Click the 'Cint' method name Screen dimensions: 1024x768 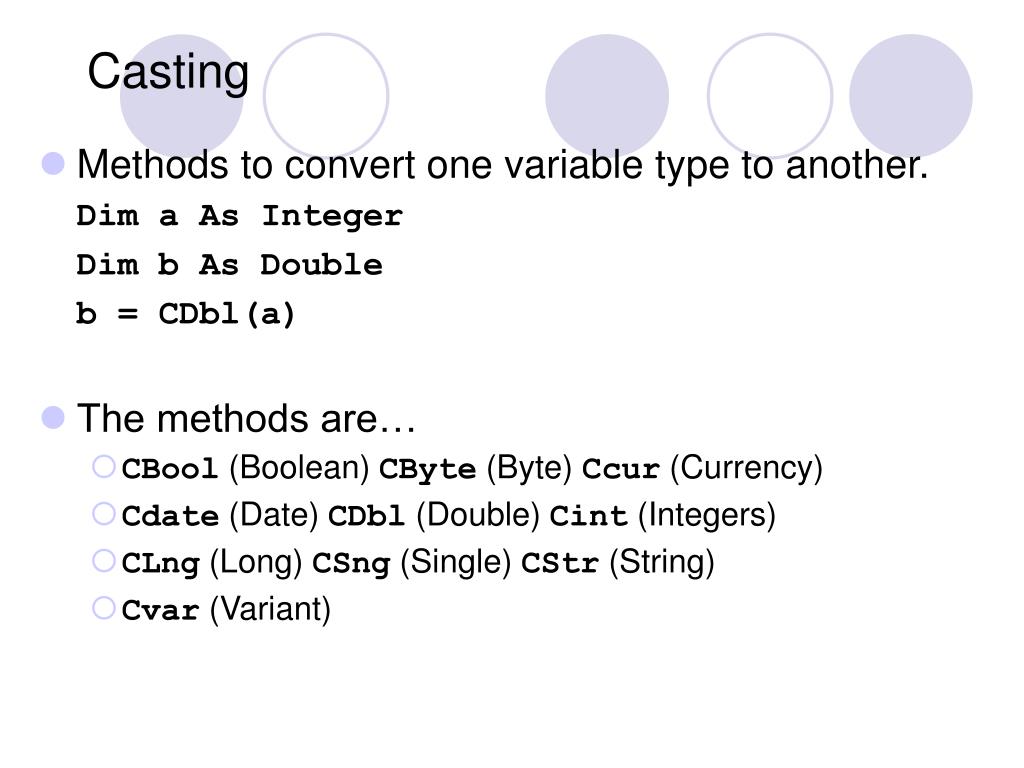(x=588, y=516)
